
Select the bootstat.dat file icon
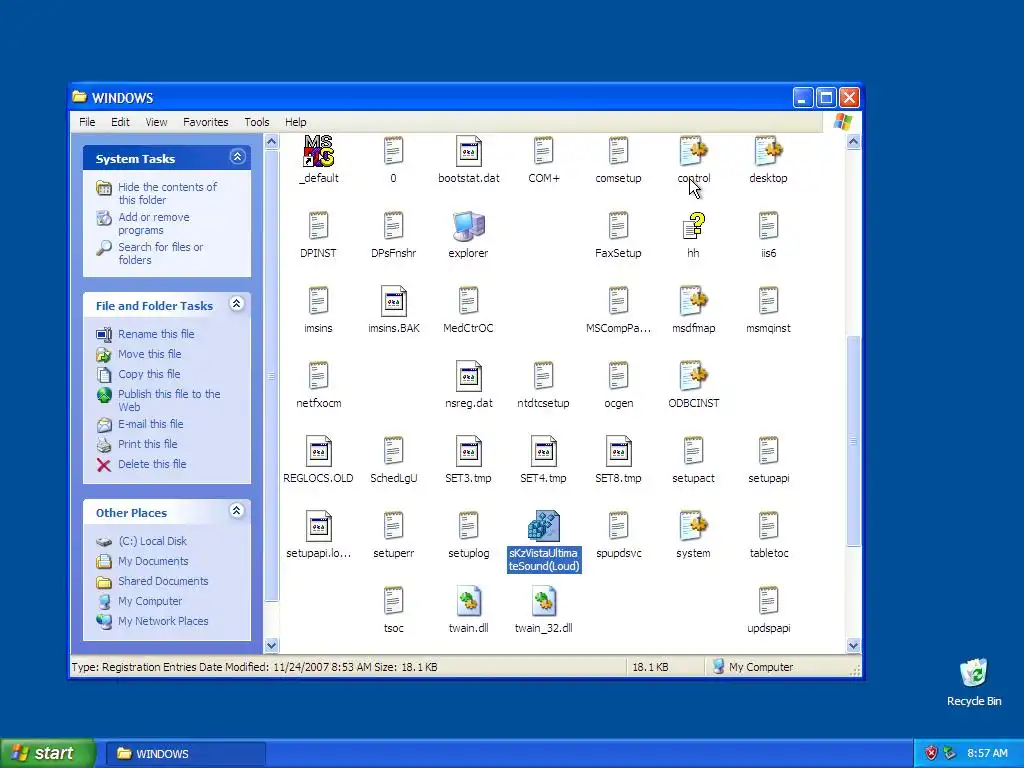469,151
